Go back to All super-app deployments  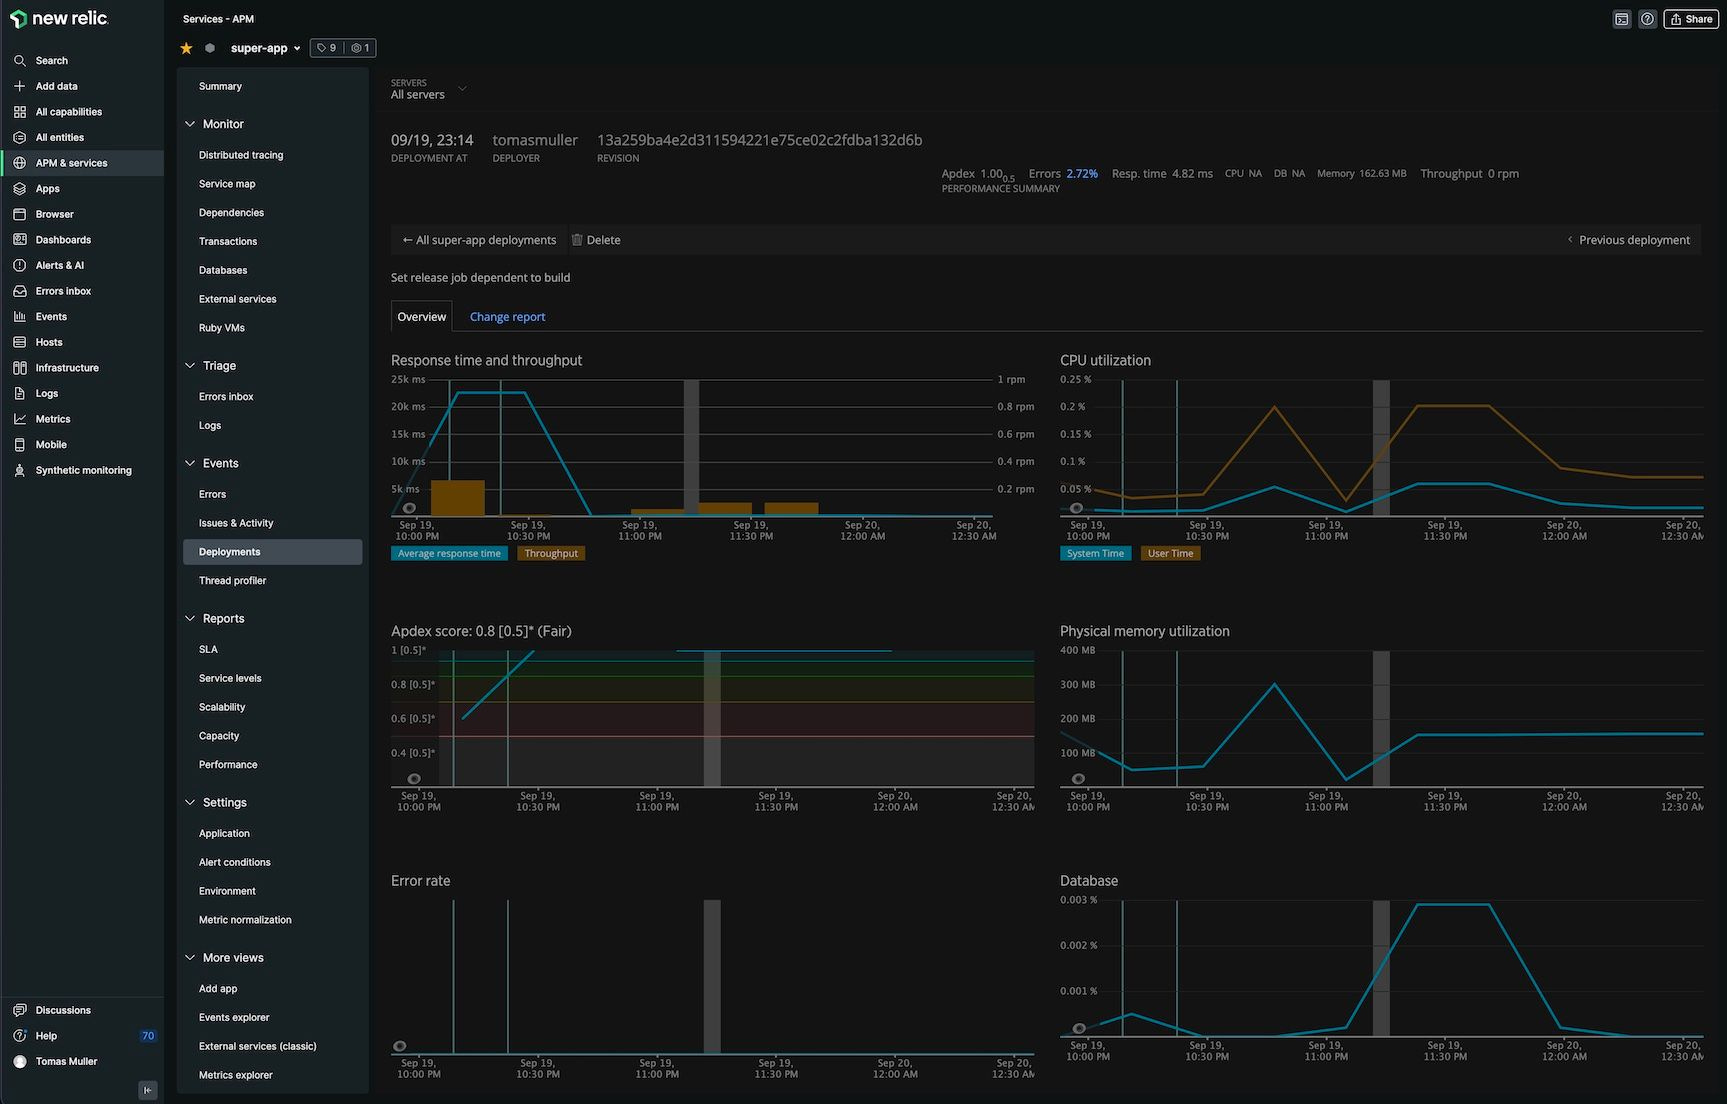[x=479, y=240]
